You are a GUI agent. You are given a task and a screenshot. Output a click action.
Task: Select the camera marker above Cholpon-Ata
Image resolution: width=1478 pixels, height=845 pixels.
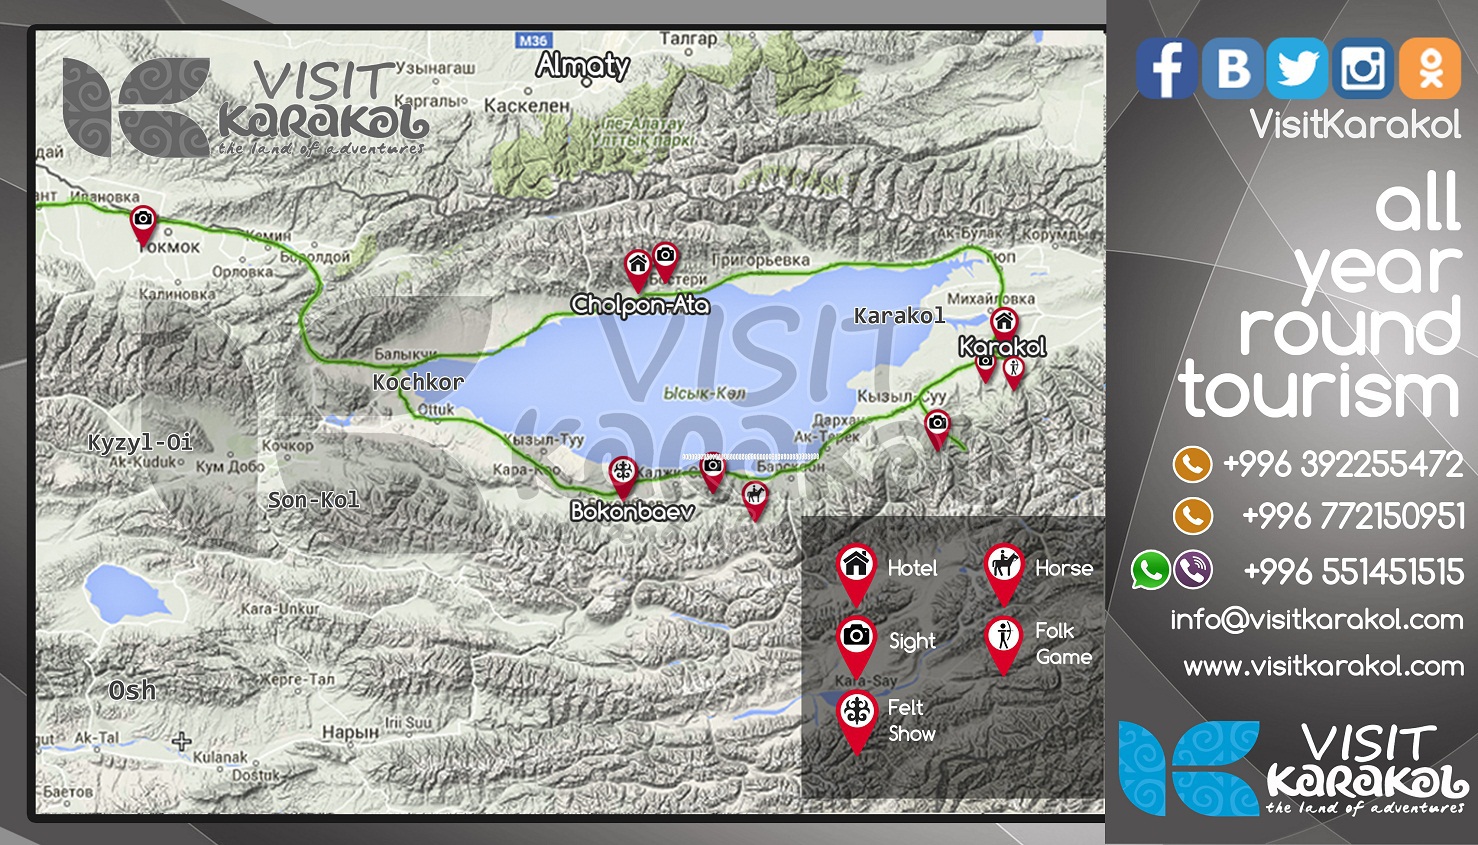pos(665,260)
